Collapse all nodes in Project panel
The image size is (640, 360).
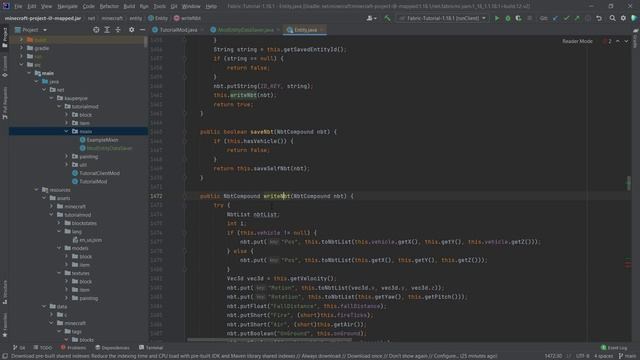coord(118,30)
